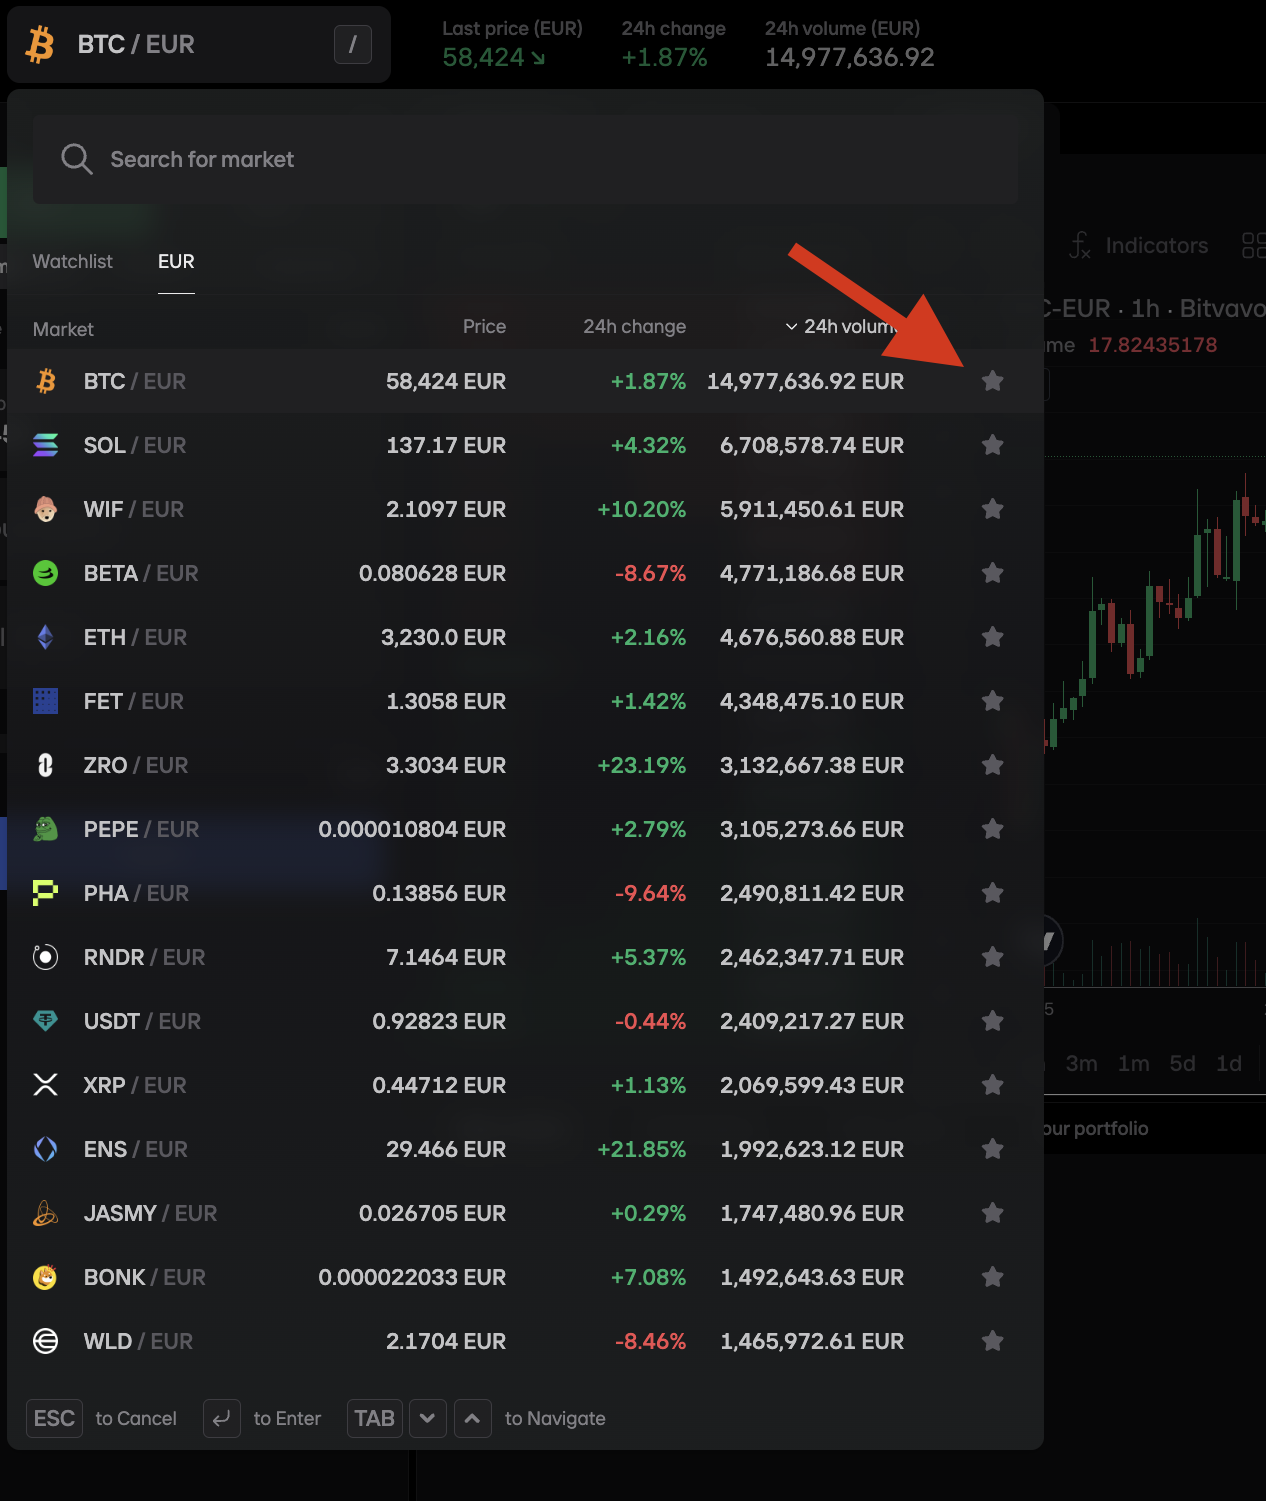Star the SOL/EUR market
This screenshot has height=1501, width=1266.
(x=992, y=445)
